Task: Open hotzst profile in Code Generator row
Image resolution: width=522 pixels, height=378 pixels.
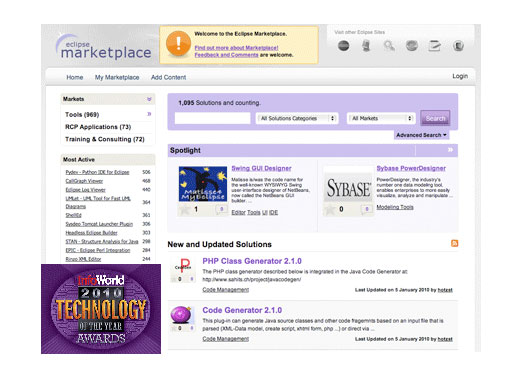Action: pos(445,339)
